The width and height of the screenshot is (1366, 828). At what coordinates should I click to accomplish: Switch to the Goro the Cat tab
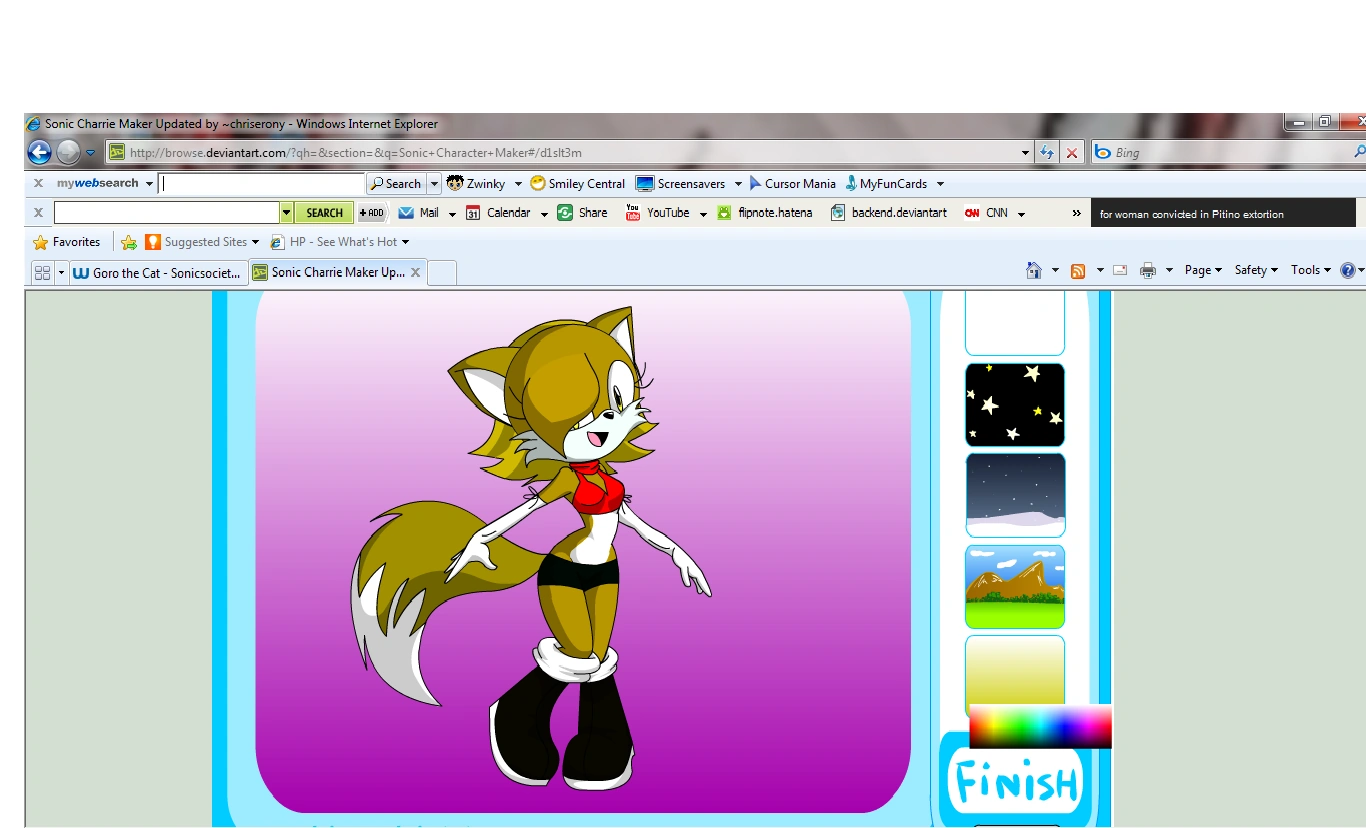(158, 273)
